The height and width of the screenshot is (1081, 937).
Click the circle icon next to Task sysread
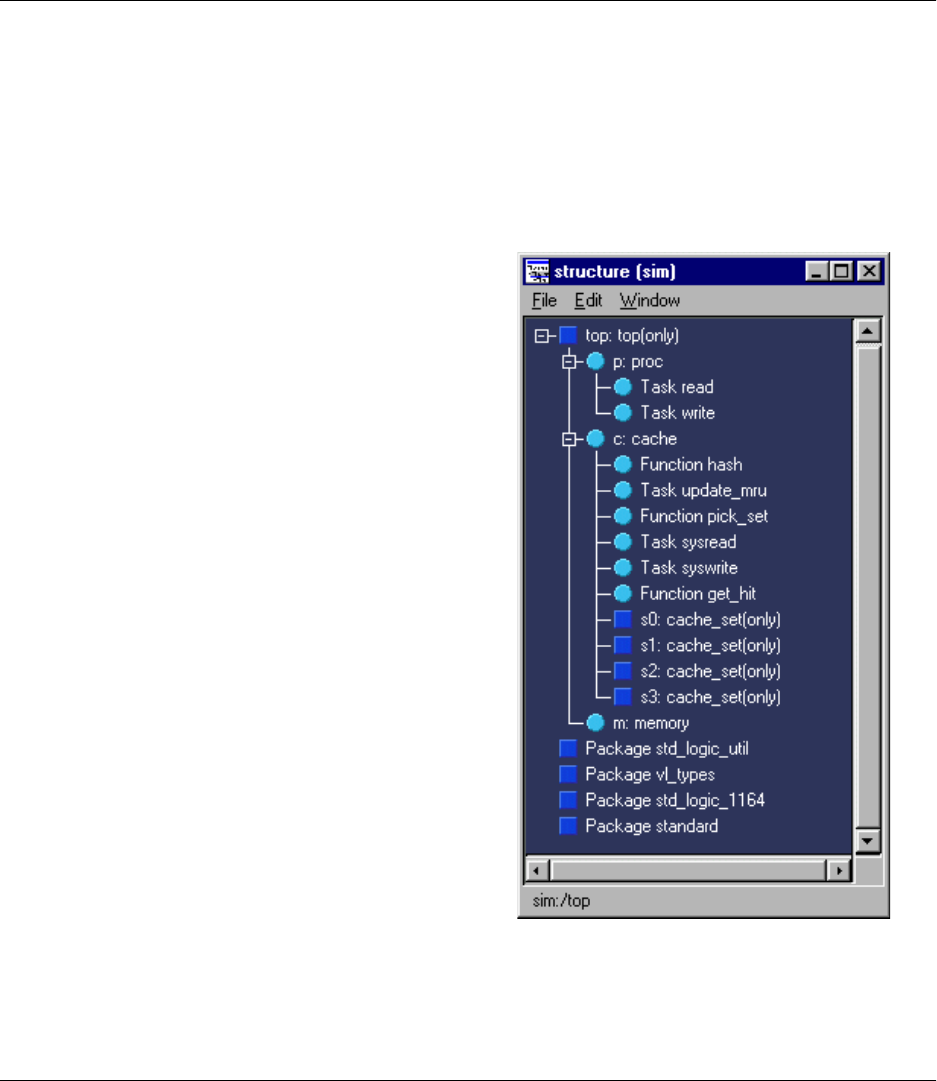click(x=623, y=543)
